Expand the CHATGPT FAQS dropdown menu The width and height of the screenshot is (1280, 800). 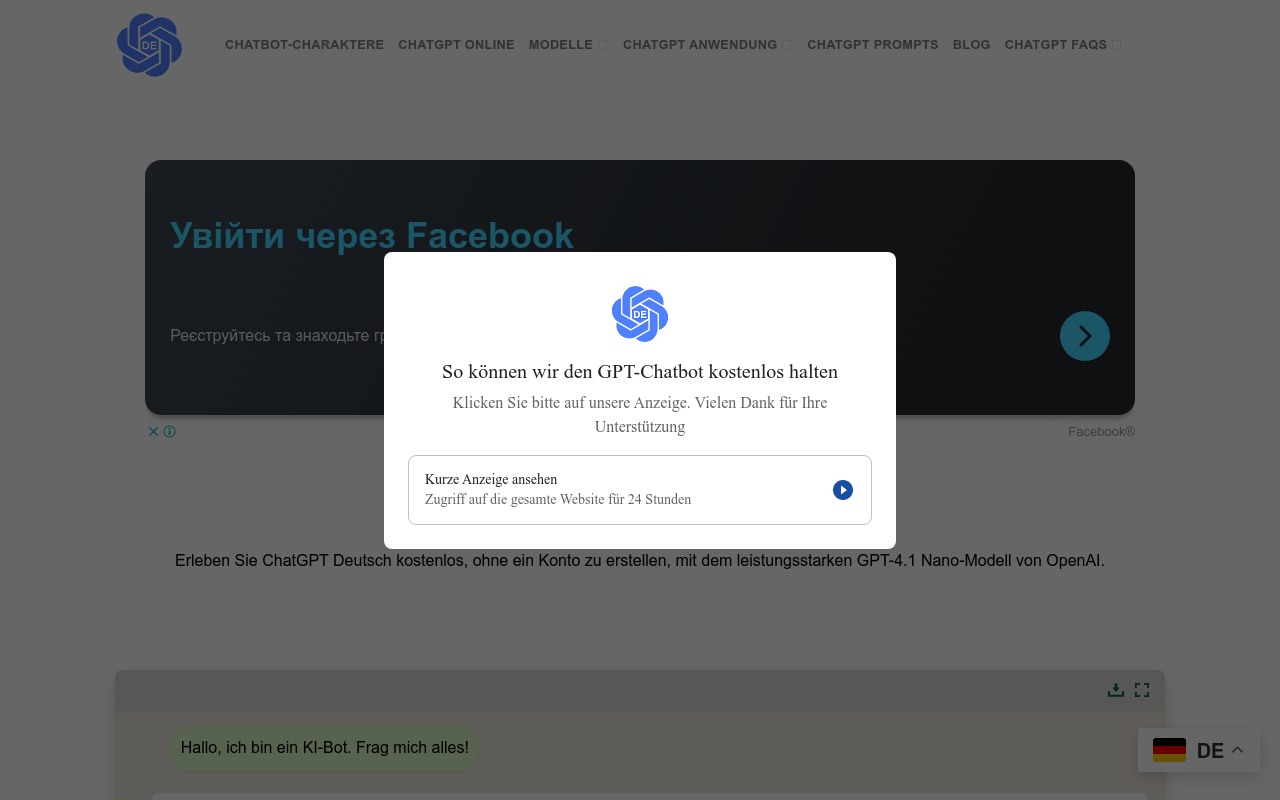(1063, 45)
